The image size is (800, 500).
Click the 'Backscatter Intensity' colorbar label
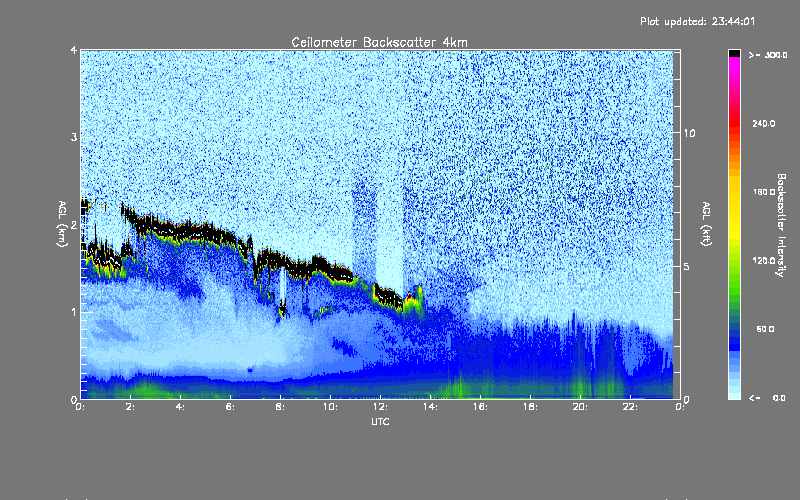pyautogui.click(x=781, y=225)
